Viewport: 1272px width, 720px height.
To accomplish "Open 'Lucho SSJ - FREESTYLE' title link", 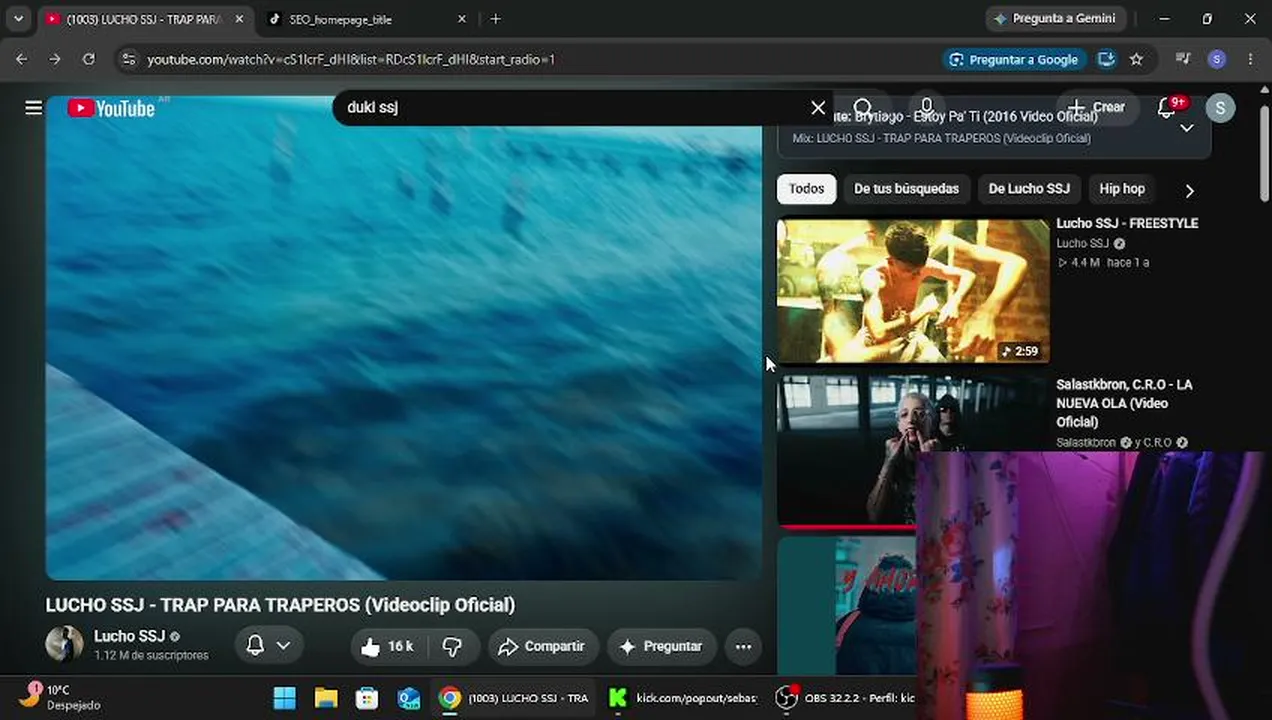I will (x=1127, y=223).
